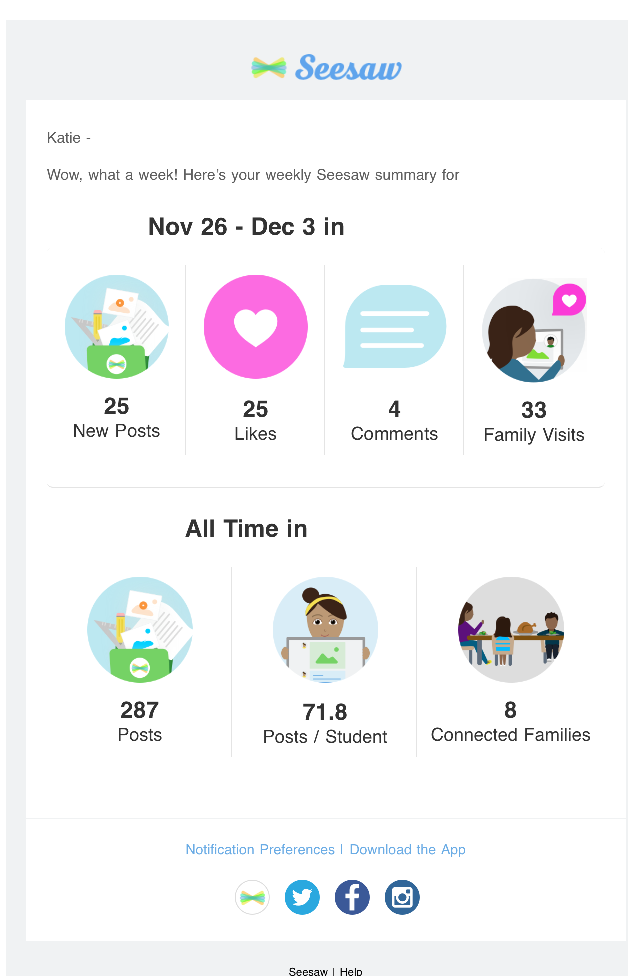
Task: Open the Notification Preferences link
Action: pyautogui.click(x=260, y=850)
